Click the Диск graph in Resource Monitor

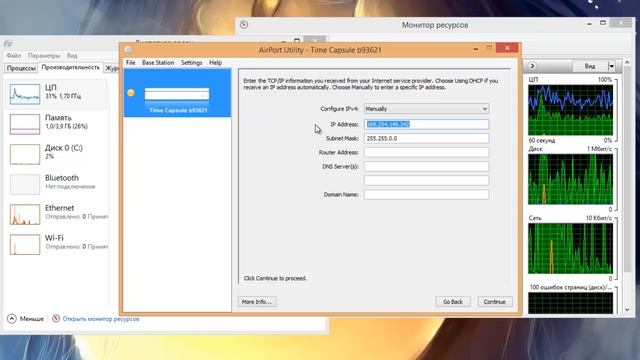570,179
